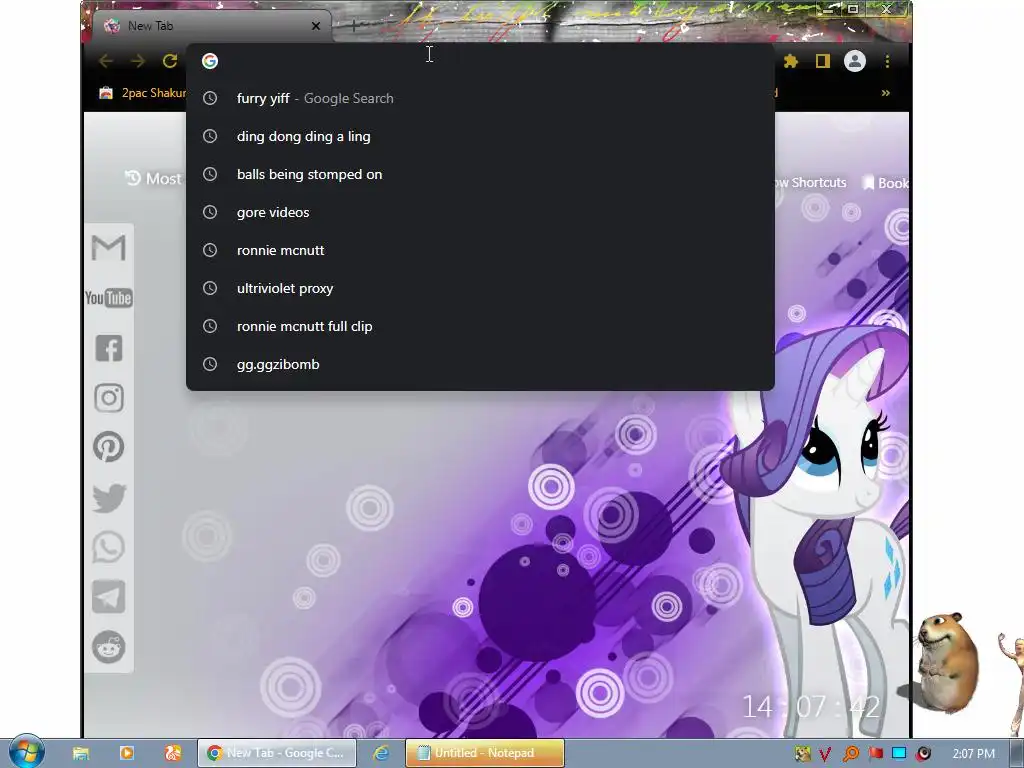Click the page clock display
This screenshot has height=768, width=1024.
pyautogui.click(x=811, y=707)
